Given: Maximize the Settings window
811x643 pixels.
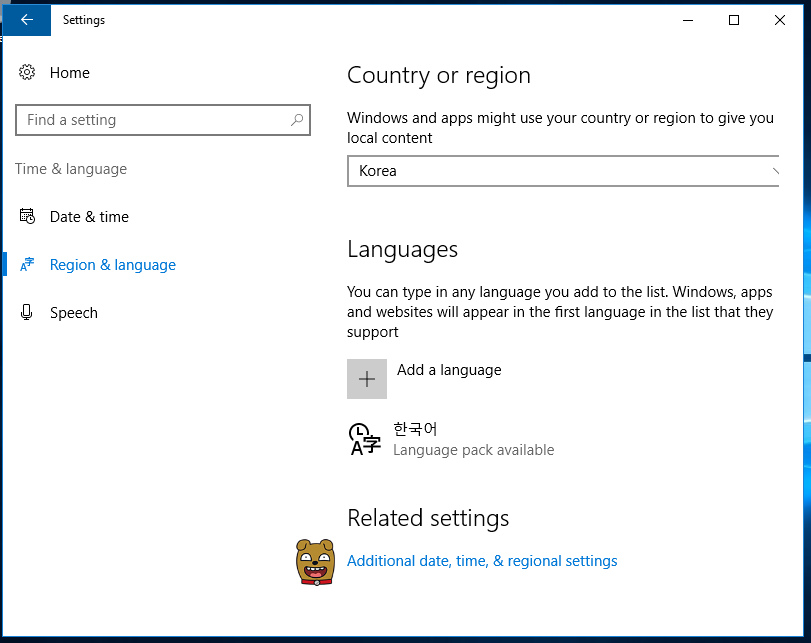Looking at the screenshot, I should coord(733,20).
